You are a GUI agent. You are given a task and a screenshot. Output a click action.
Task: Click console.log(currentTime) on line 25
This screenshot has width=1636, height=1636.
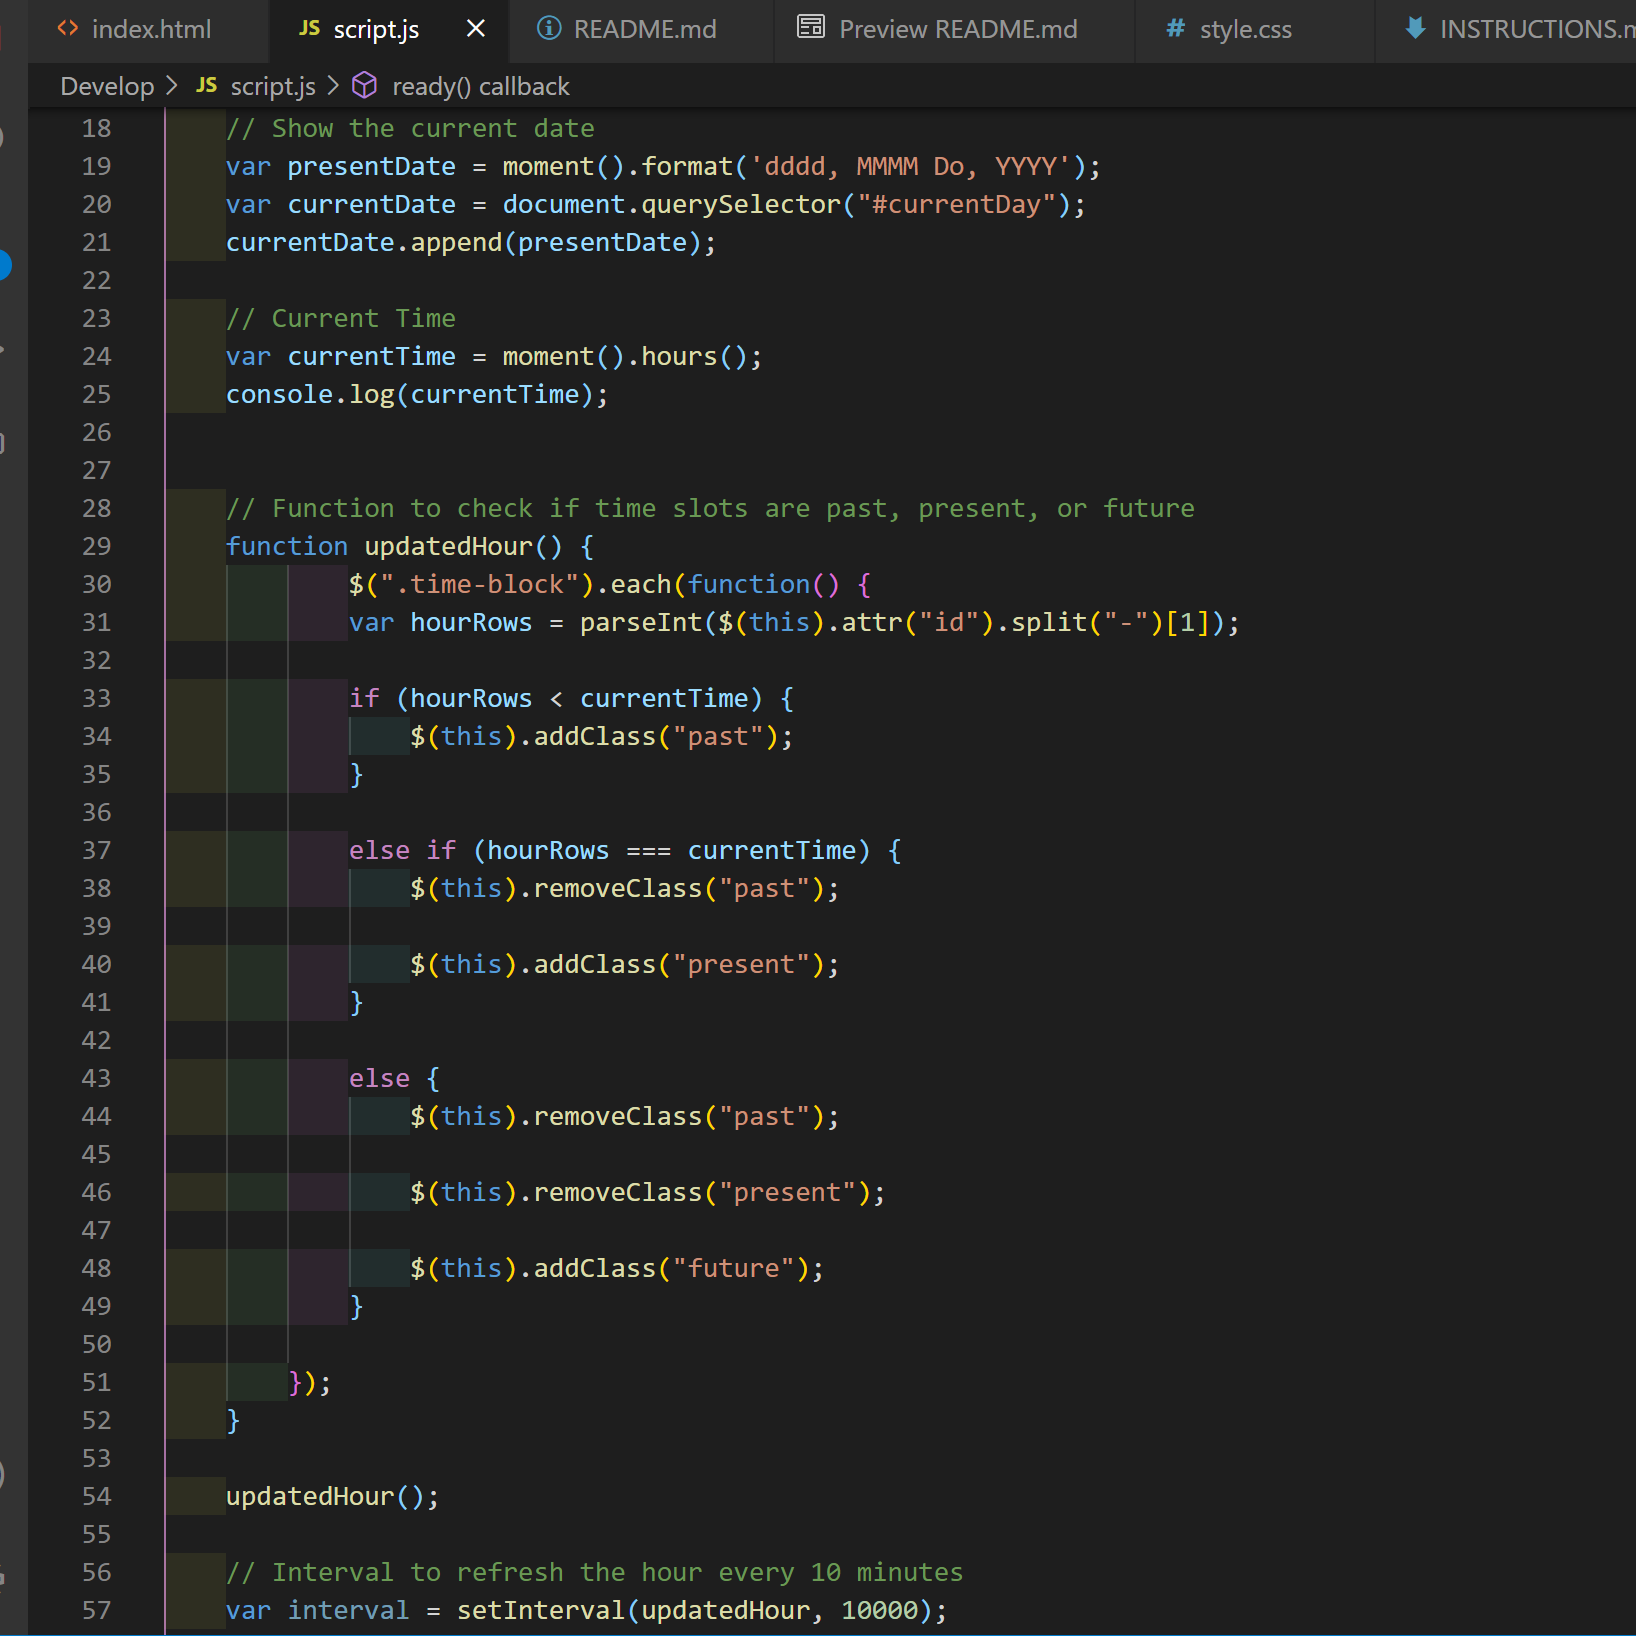pyautogui.click(x=410, y=395)
